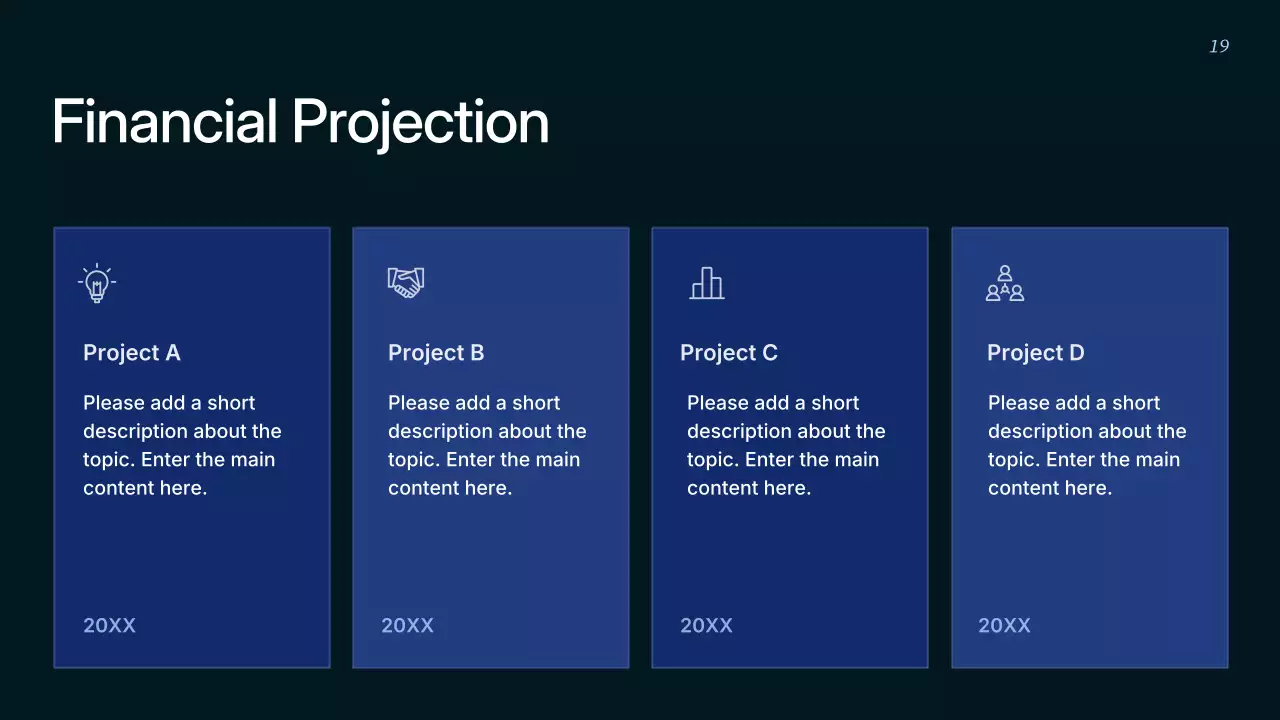Click the lightbulb icon in Project A card
The width and height of the screenshot is (1280, 720).
(x=97, y=284)
